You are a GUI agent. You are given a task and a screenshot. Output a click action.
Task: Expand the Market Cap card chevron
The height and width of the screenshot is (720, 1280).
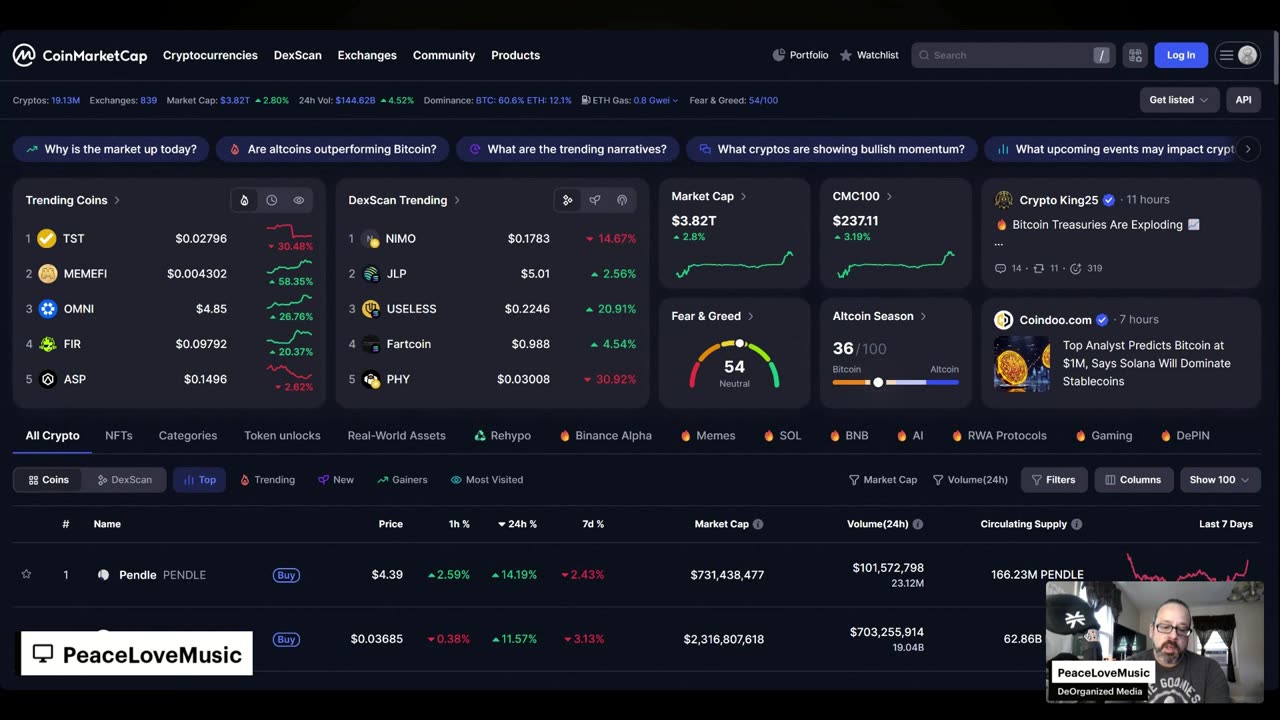coord(743,197)
